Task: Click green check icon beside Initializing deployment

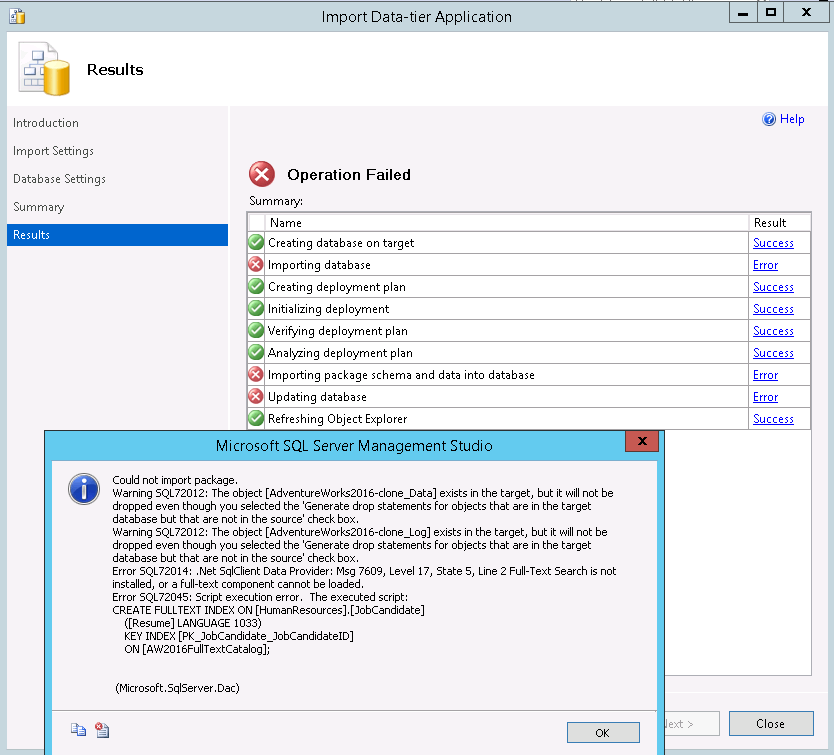Action: pyautogui.click(x=256, y=309)
